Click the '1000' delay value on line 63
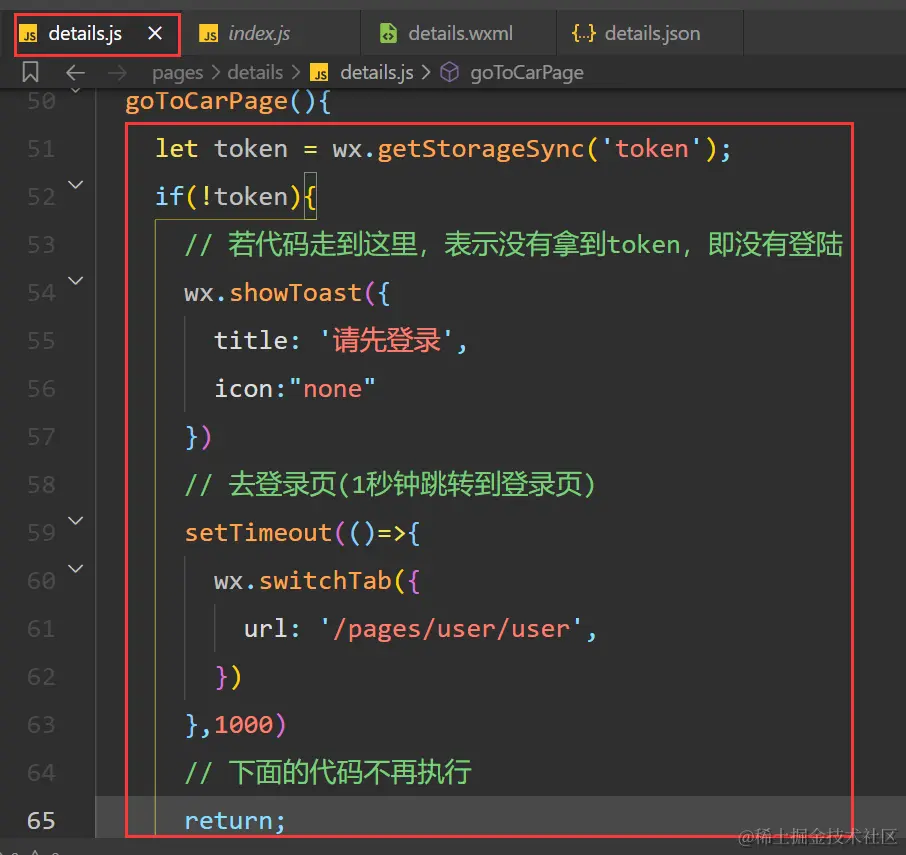 [x=243, y=724]
